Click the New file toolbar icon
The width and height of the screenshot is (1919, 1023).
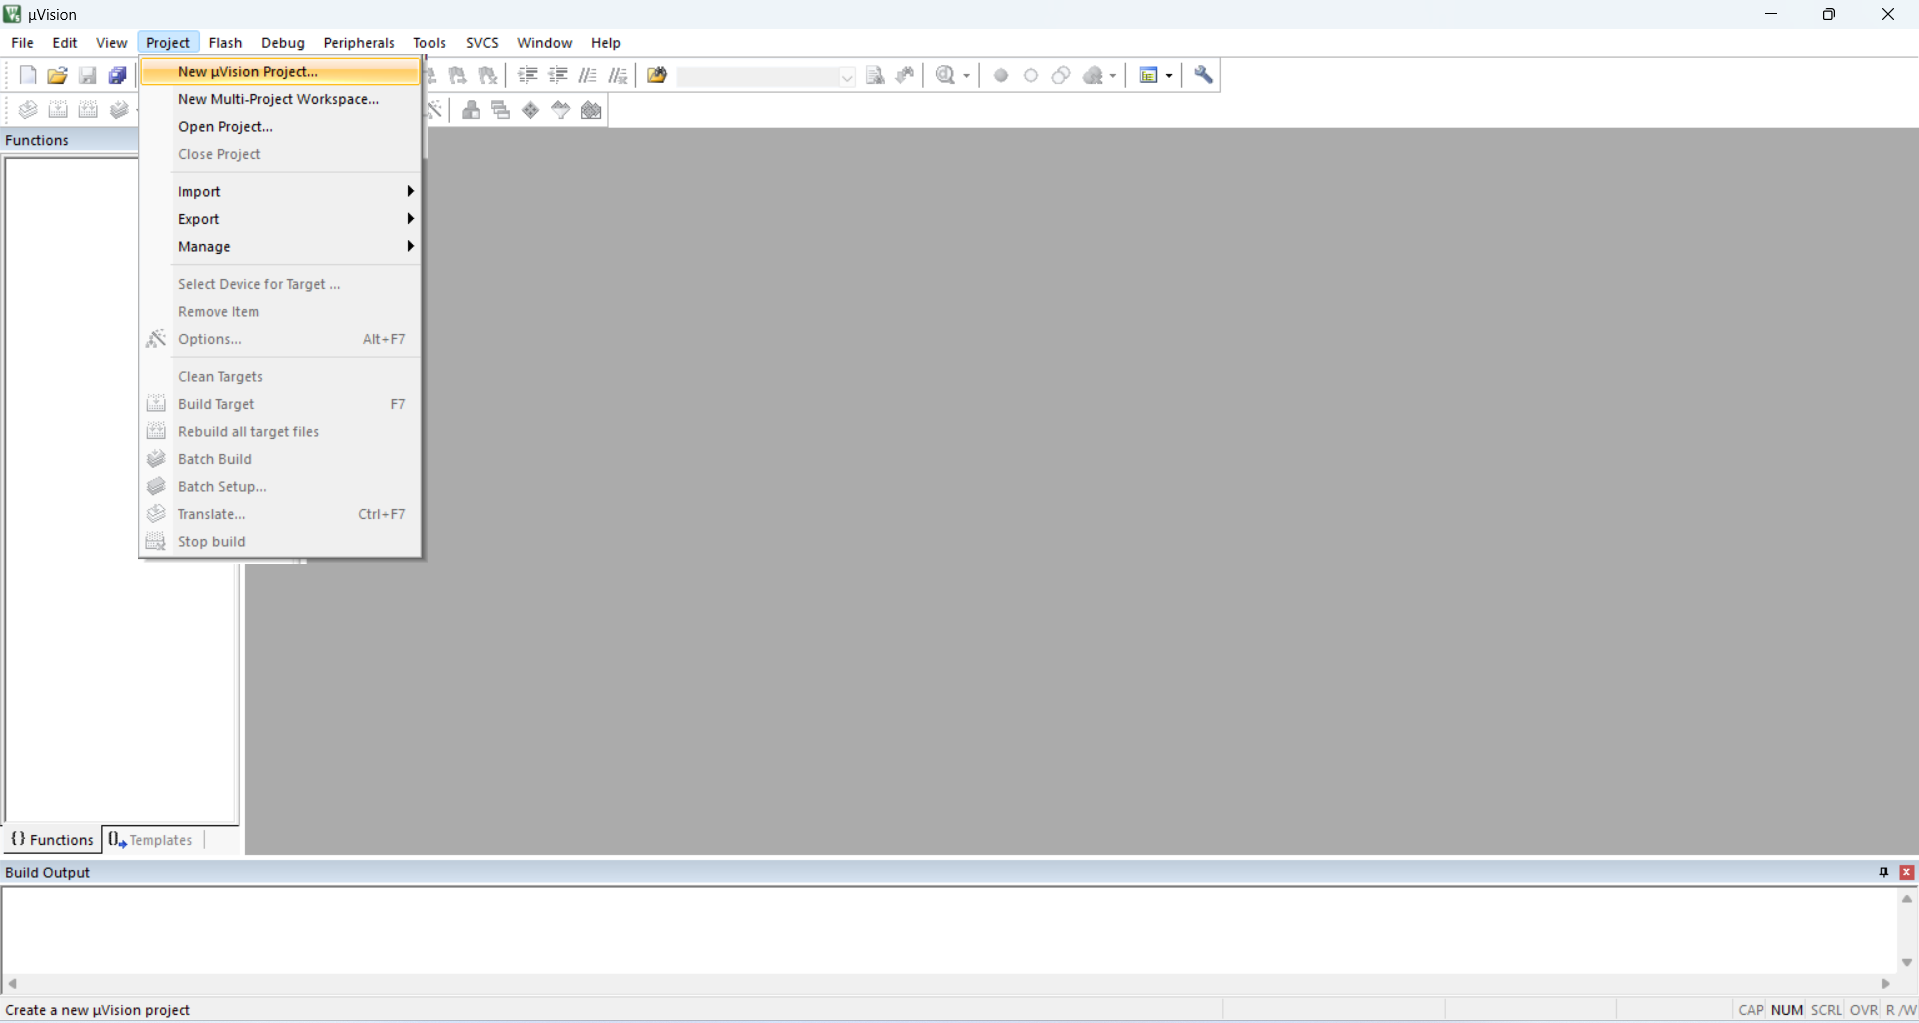(x=28, y=75)
